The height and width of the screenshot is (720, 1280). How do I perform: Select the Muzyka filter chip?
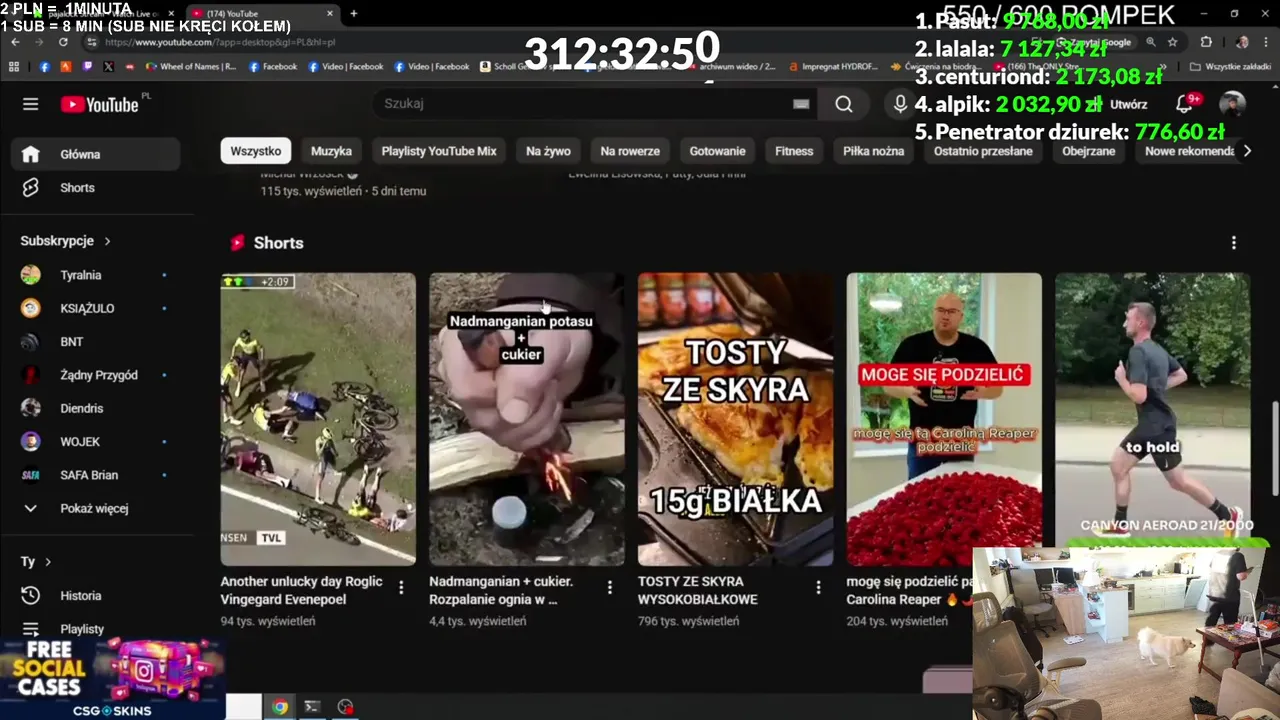pyautogui.click(x=331, y=151)
